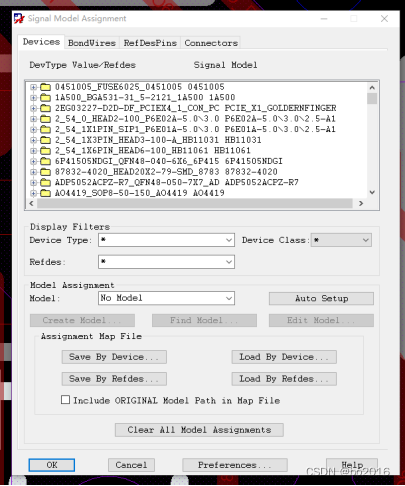Click folder icon of 2_54_1X6PIN_HEAD6 row
405x486 pixels.
45,151
